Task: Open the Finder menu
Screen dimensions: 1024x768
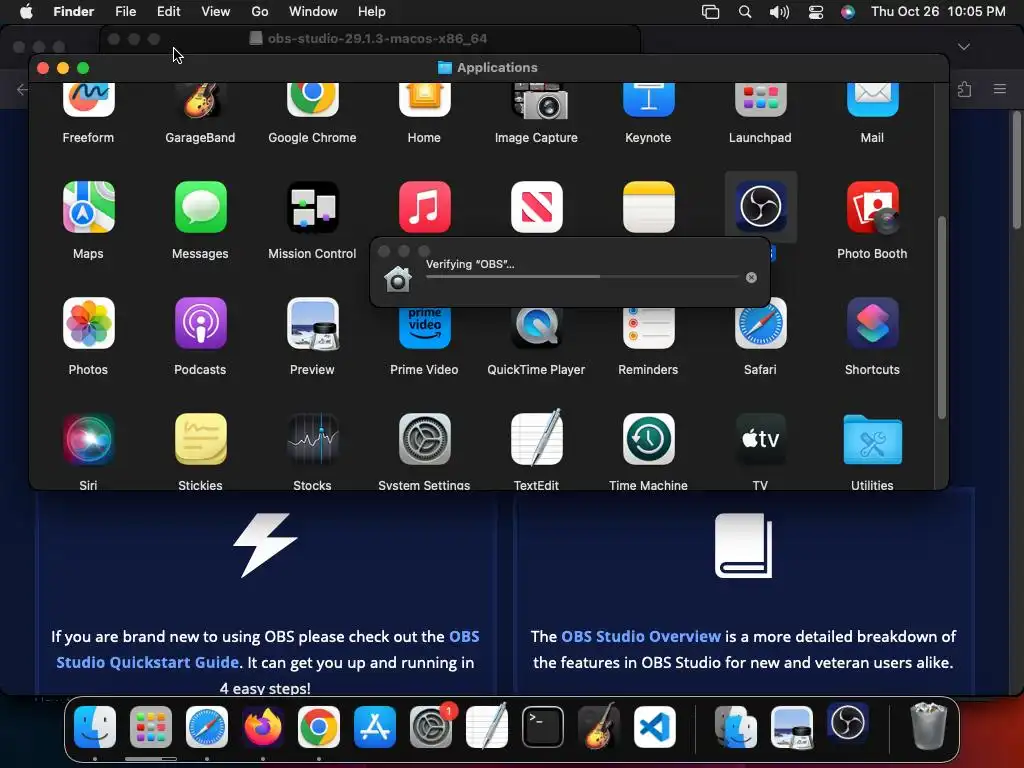Action: [x=73, y=12]
